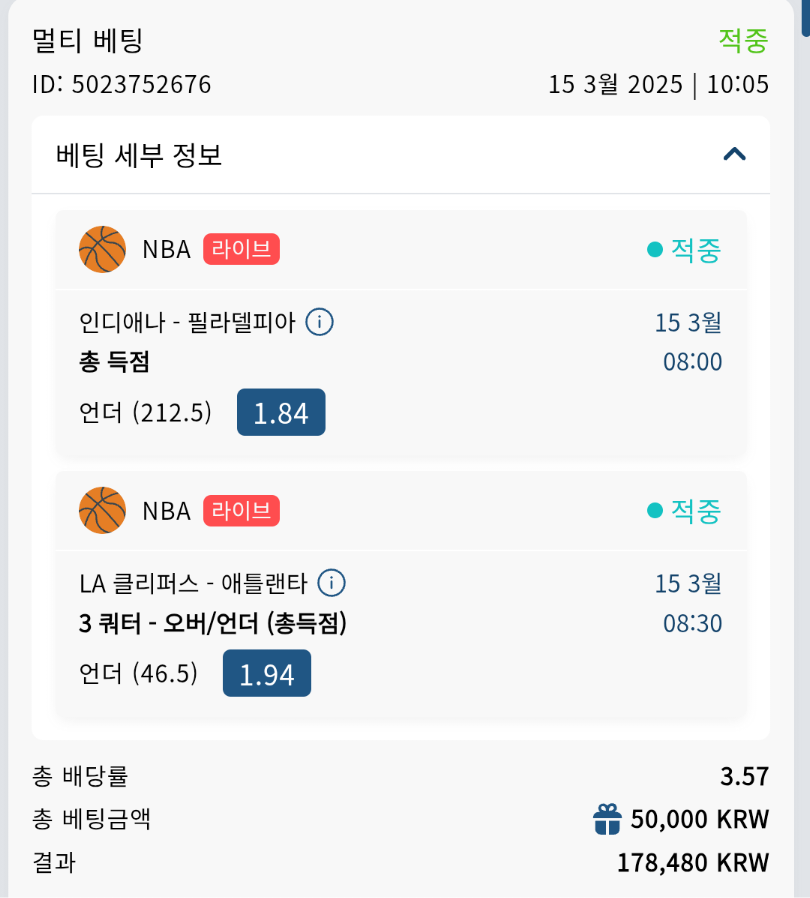Viewport: 810px width, 898px height.
Task: Open the 인디애나 - 필라델피아 match link
Action: click(x=187, y=323)
